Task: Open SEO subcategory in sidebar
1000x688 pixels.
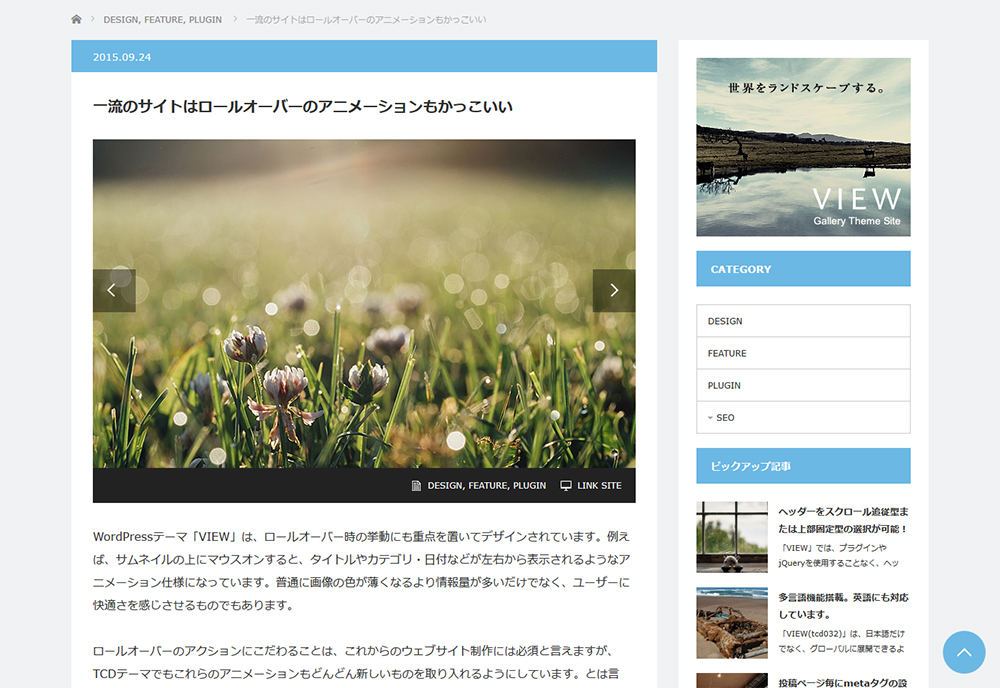Action: click(x=803, y=418)
